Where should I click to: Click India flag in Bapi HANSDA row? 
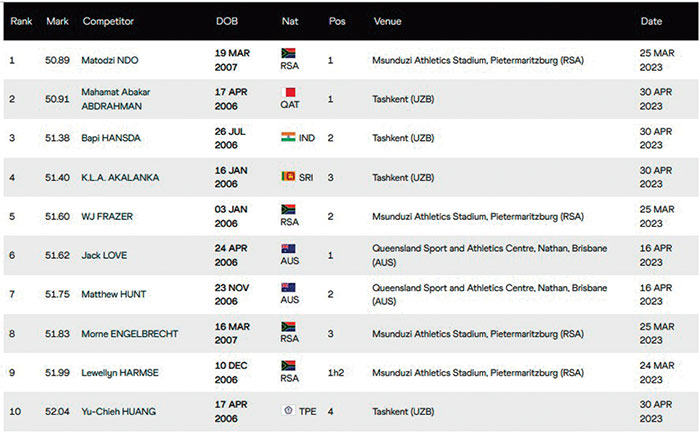coord(288,137)
